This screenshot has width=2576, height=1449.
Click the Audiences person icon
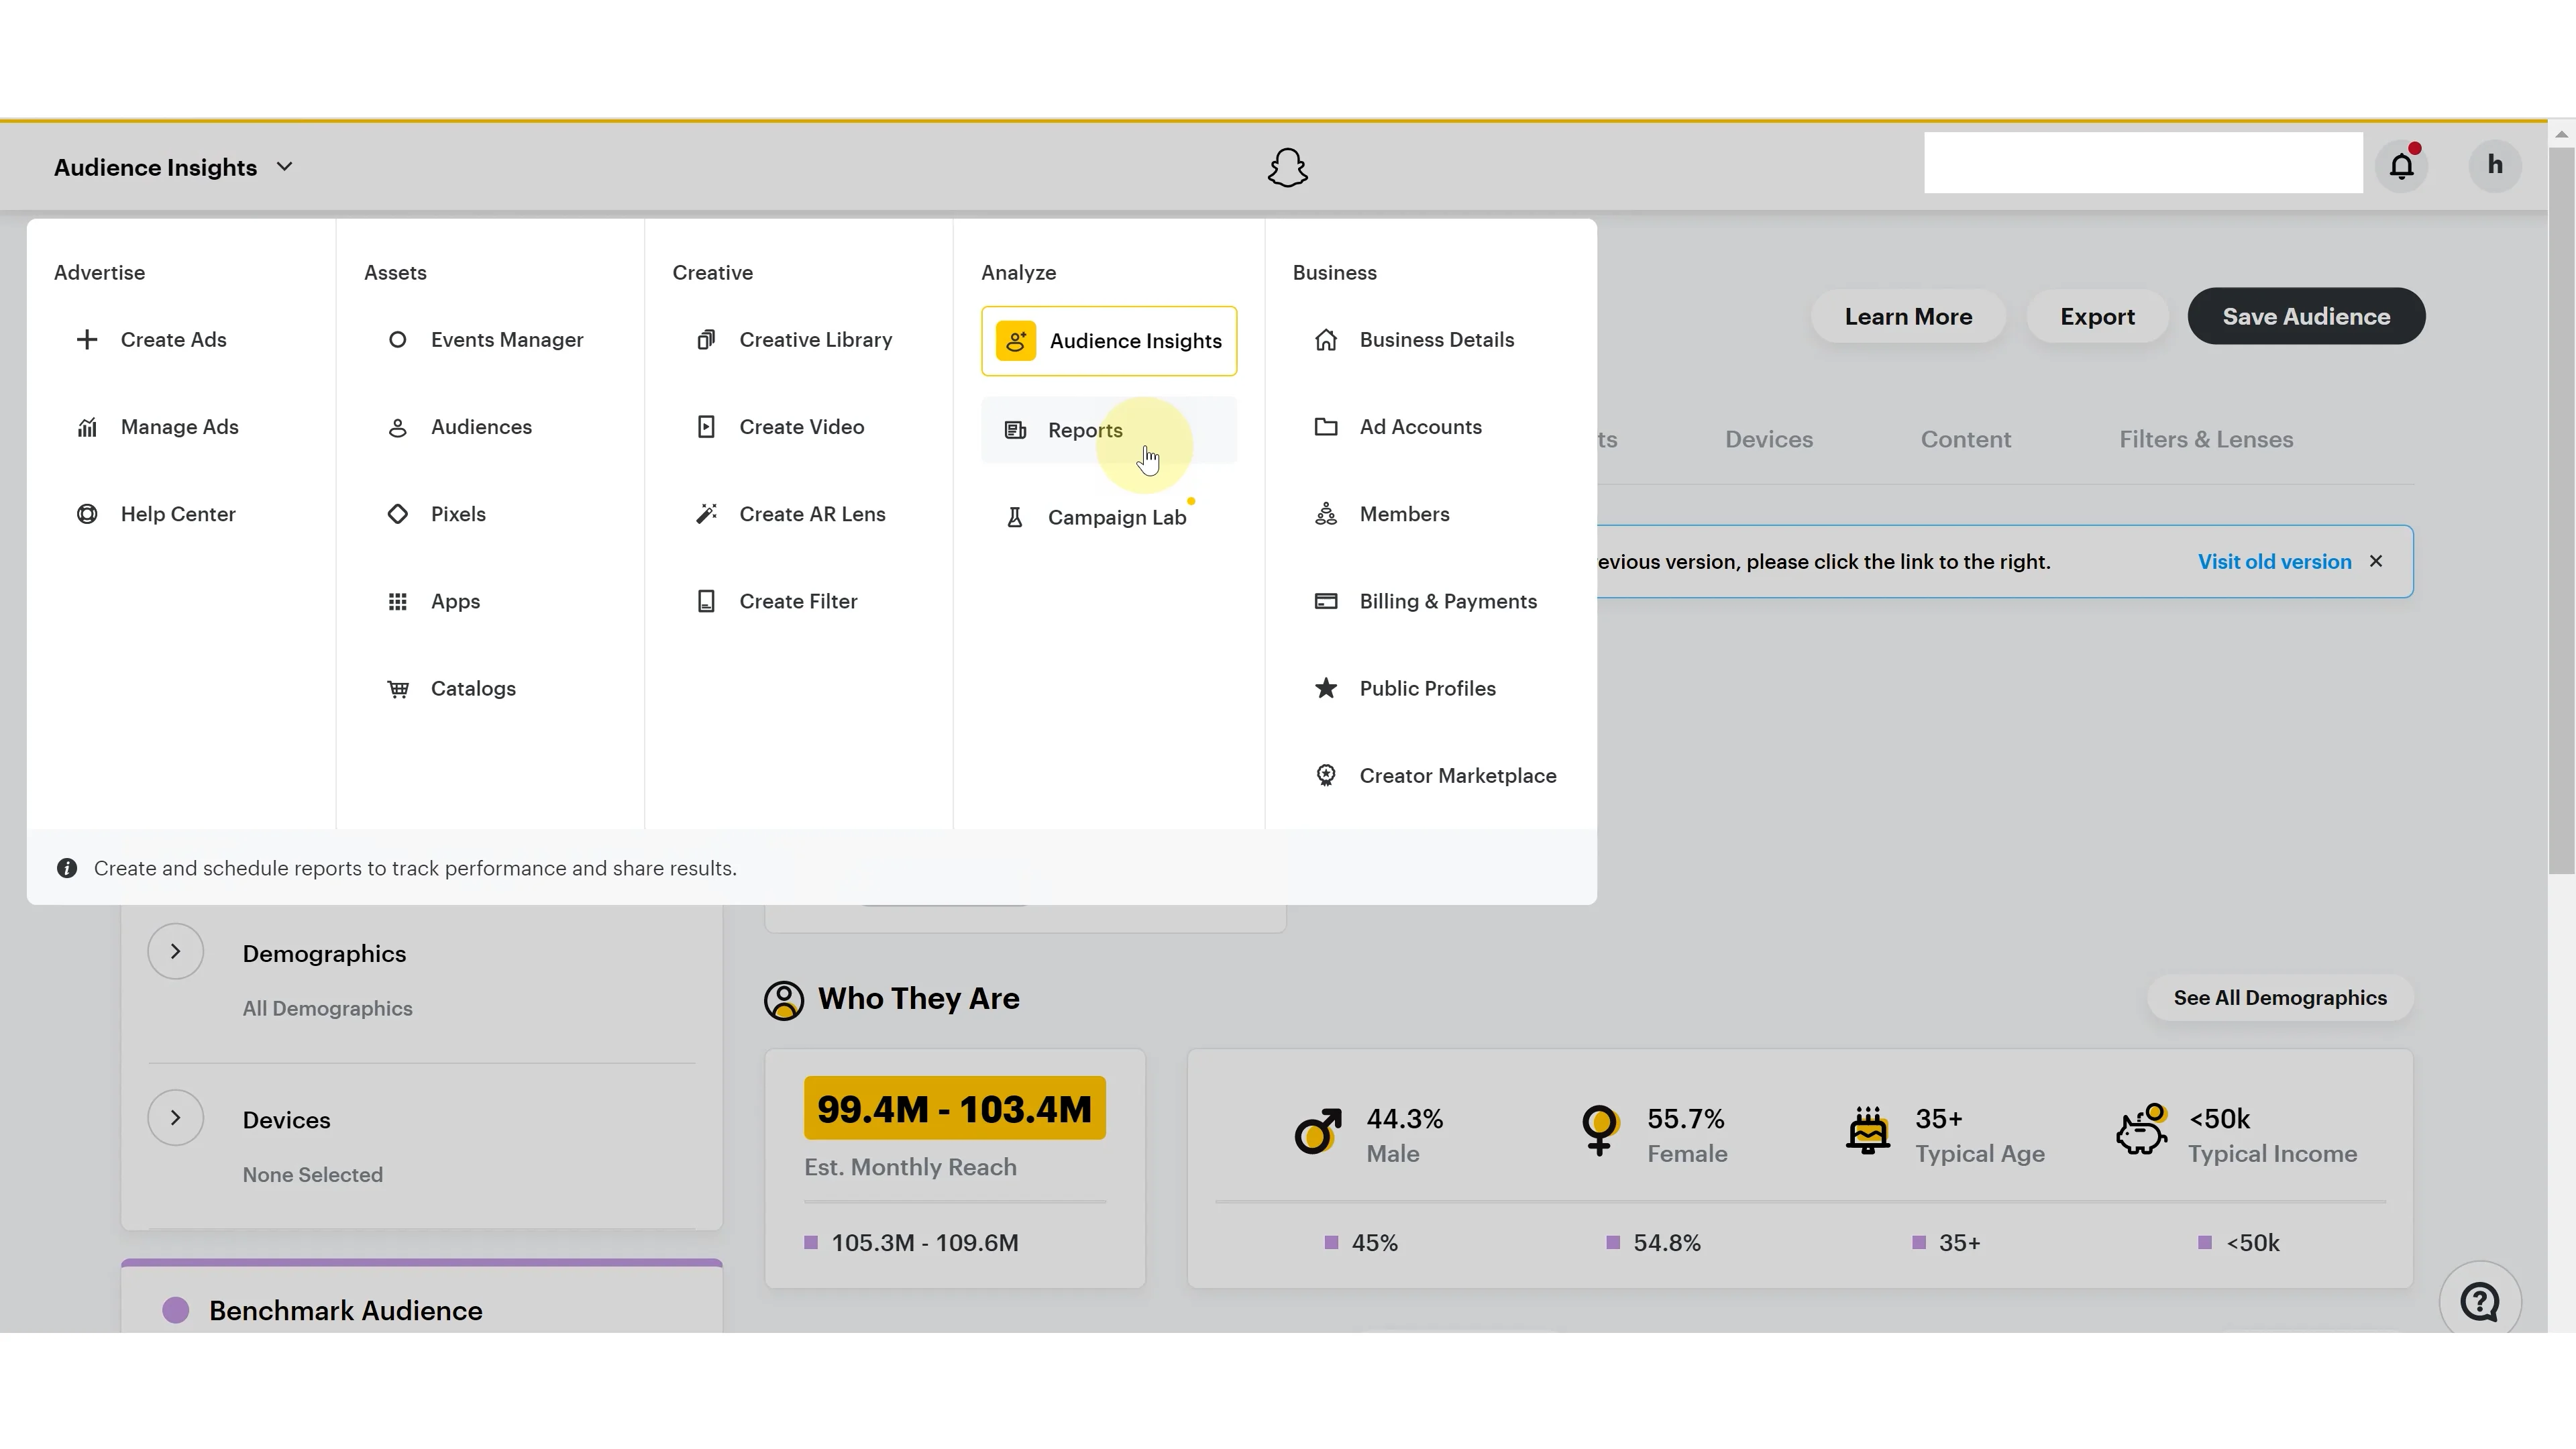(397, 427)
